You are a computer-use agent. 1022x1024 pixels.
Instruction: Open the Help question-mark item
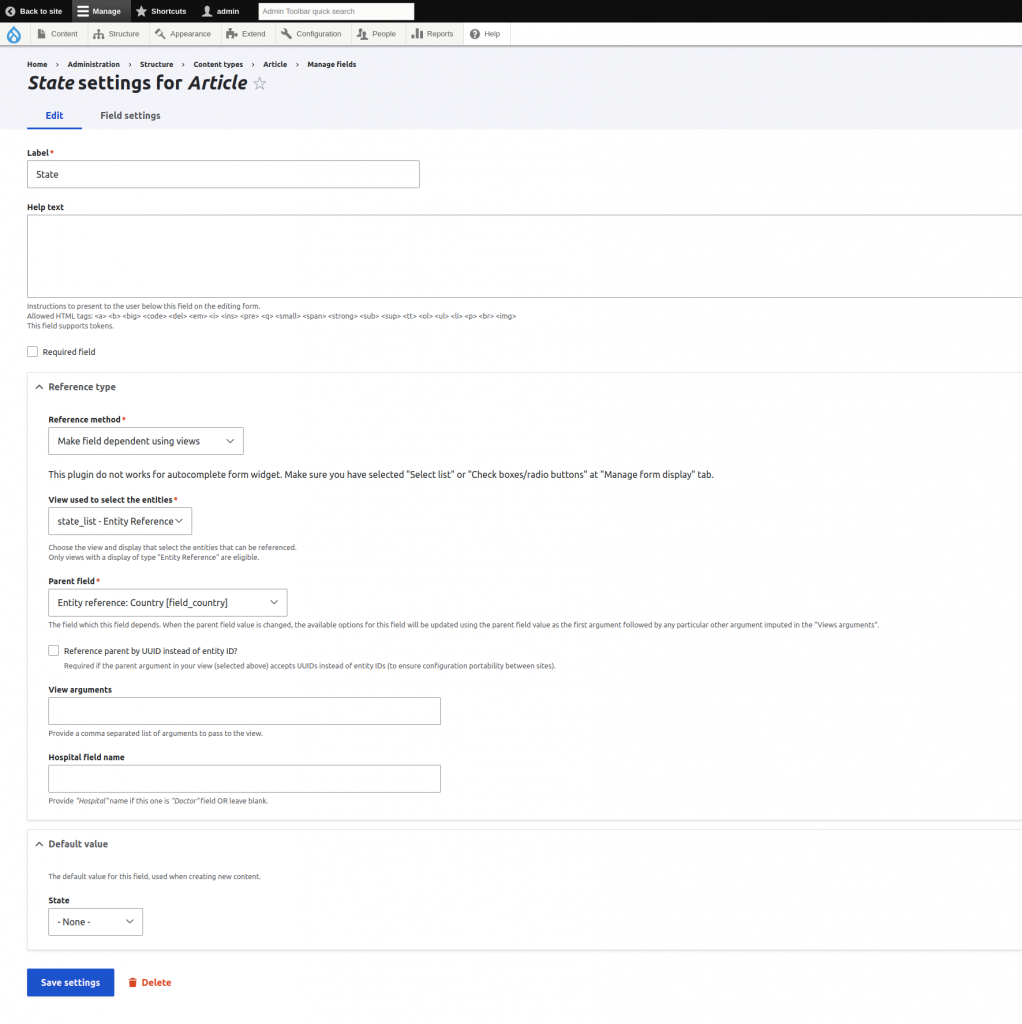point(485,34)
